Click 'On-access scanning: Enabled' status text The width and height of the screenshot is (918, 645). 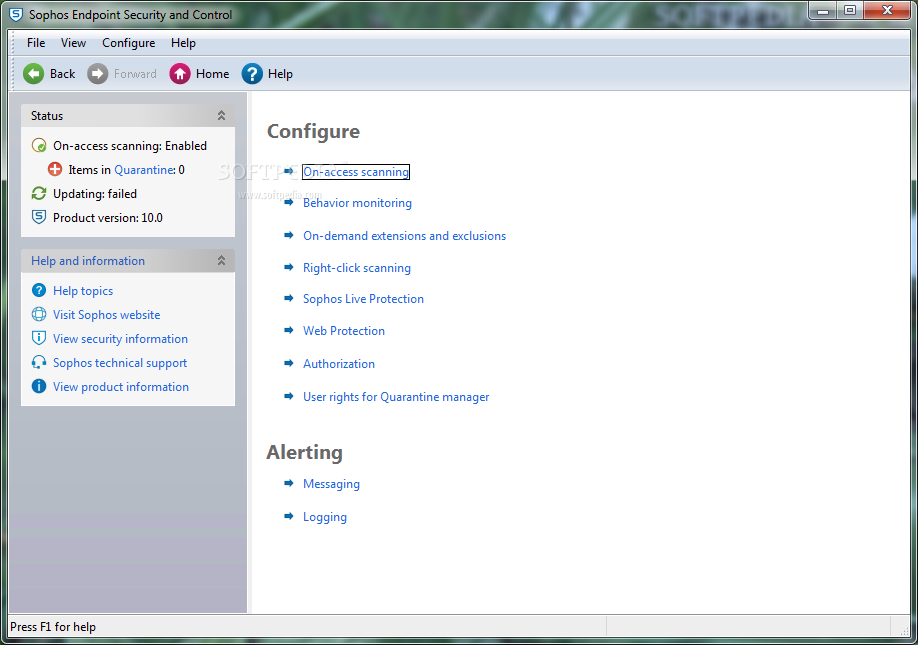(x=130, y=145)
